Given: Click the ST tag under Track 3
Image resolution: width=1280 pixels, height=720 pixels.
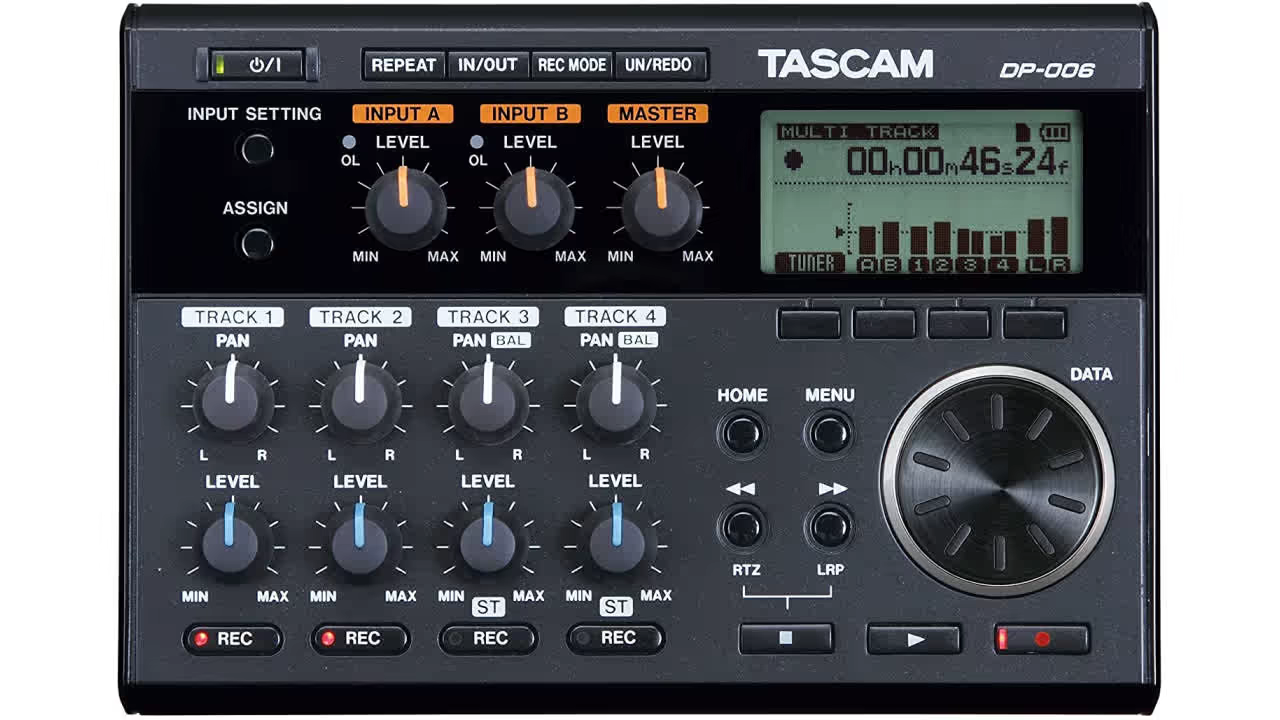Looking at the screenshot, I should click(x=488, y=607).
